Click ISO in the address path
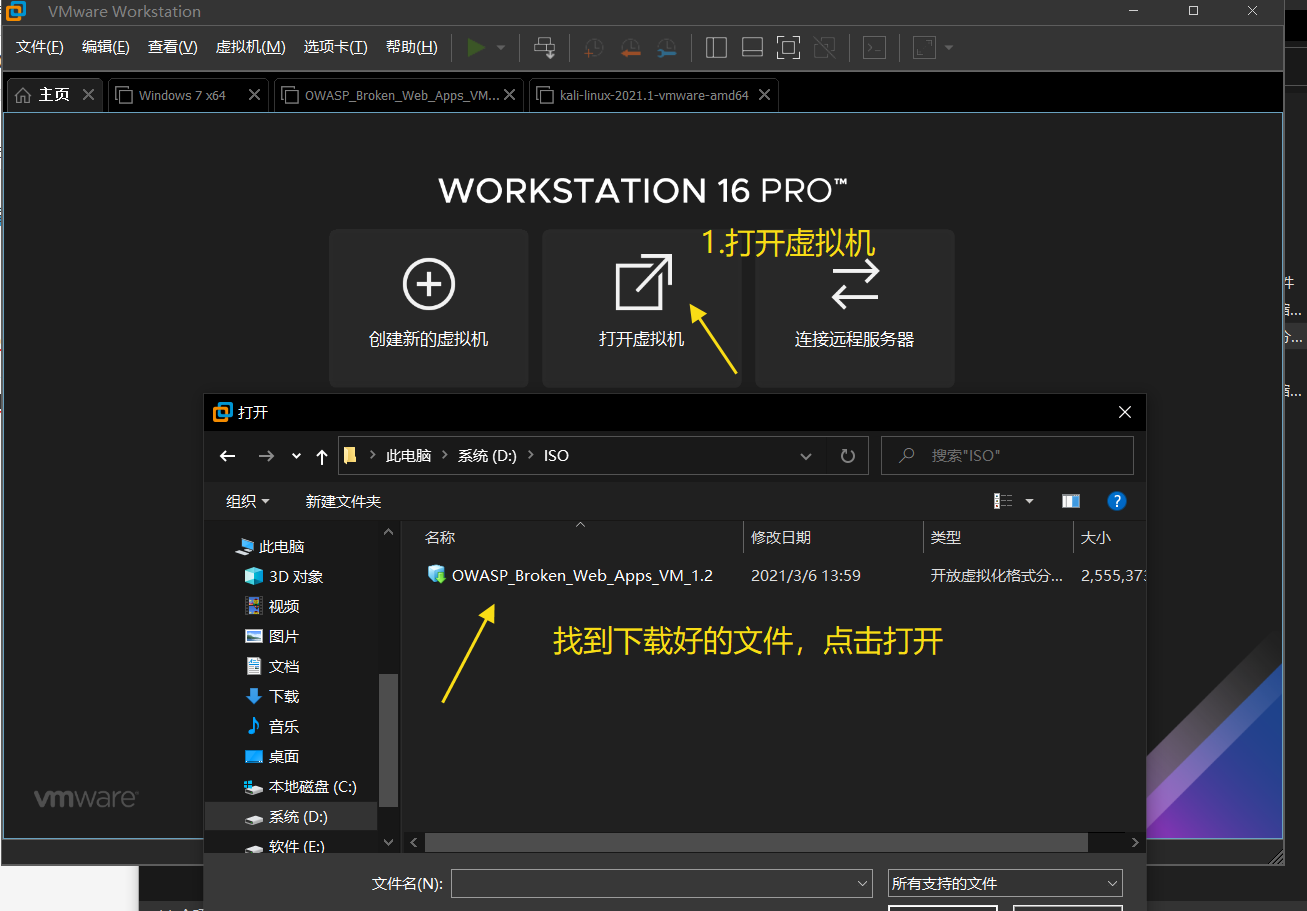Viewport: 1307px width, 911px height. click(x=556, y=456)
